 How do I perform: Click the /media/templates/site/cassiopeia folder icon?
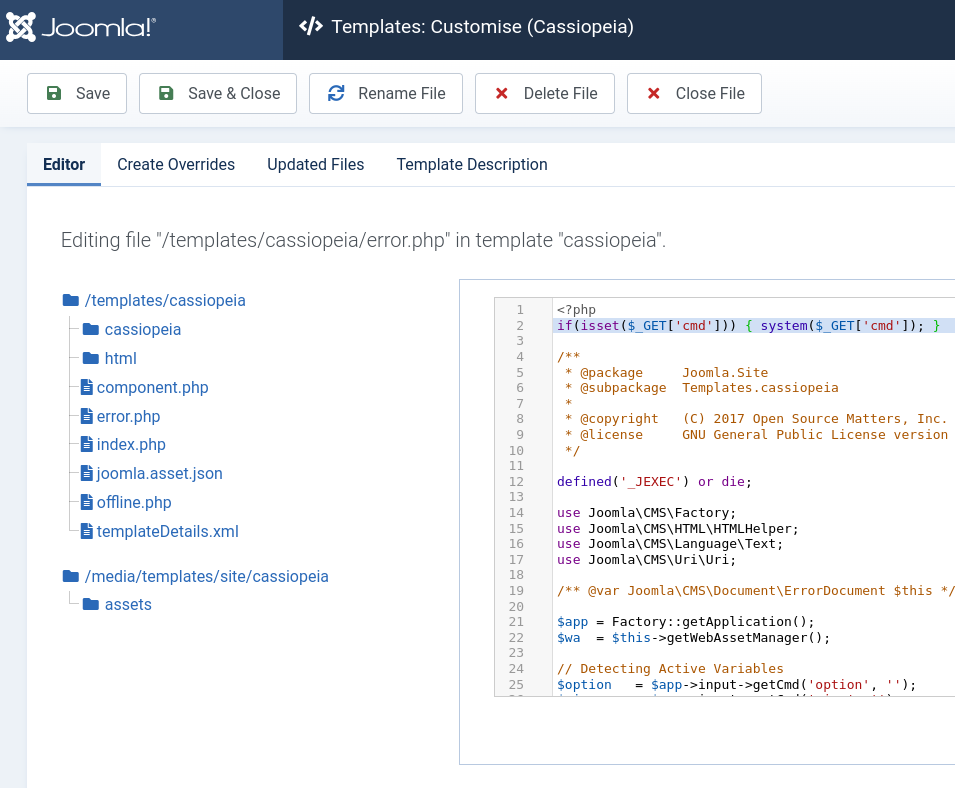71,576
